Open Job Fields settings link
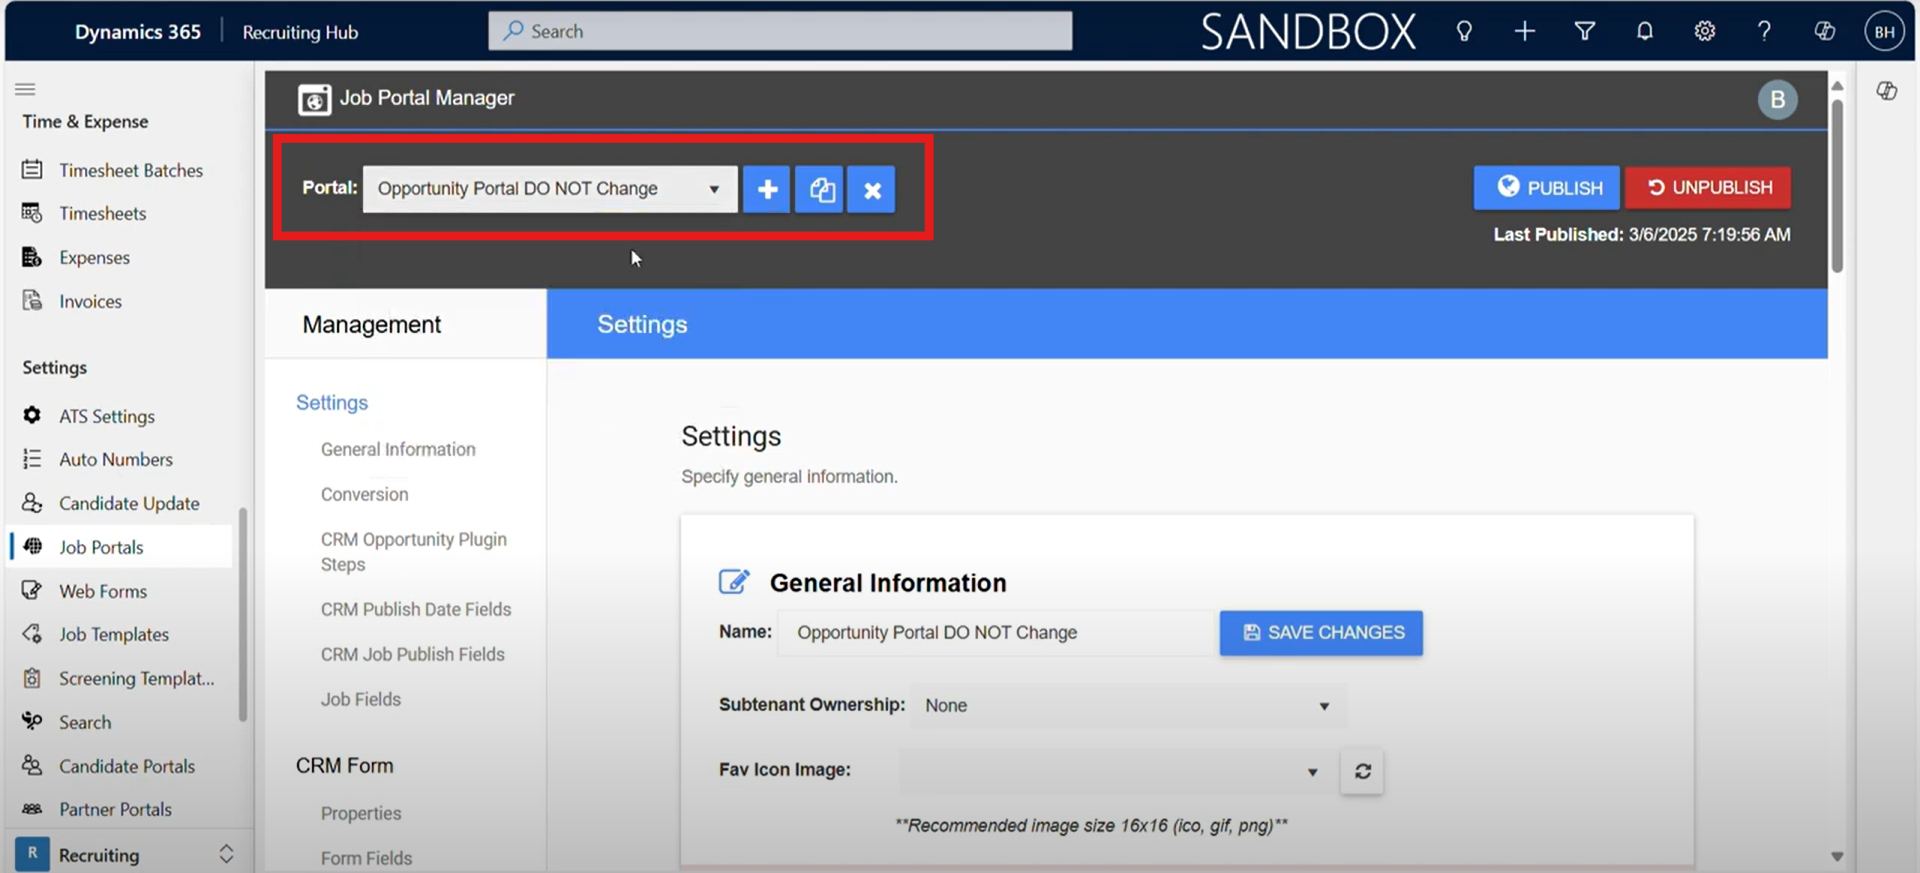1920x873 pixels. pos(361,699)
